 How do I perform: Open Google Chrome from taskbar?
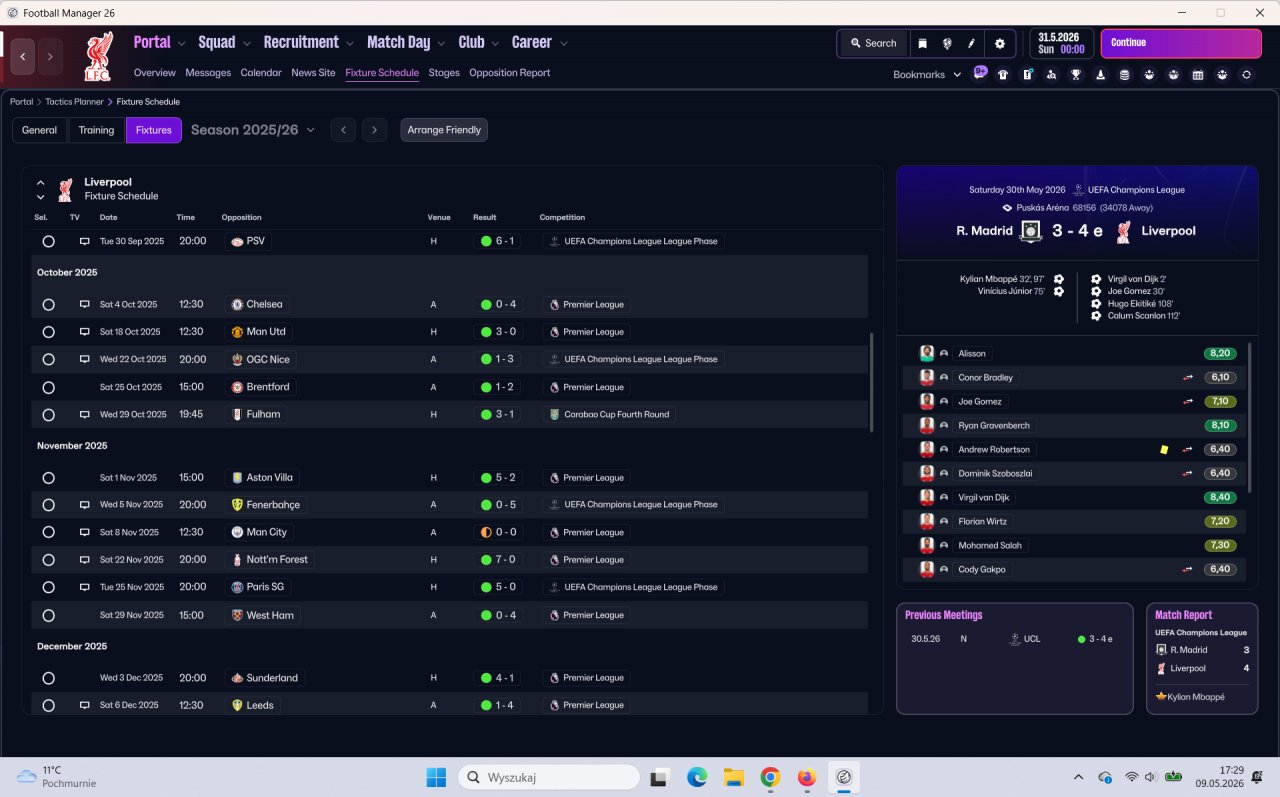(x=770, y=777)
